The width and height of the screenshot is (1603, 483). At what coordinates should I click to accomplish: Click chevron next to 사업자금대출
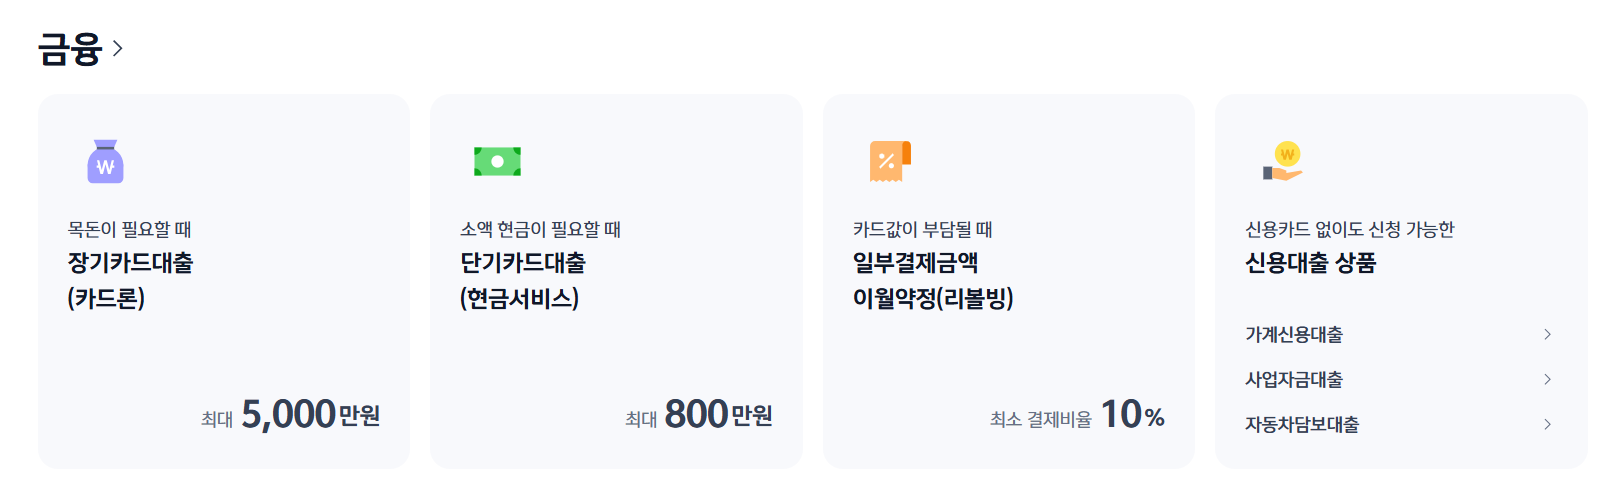click(1547, 379)
